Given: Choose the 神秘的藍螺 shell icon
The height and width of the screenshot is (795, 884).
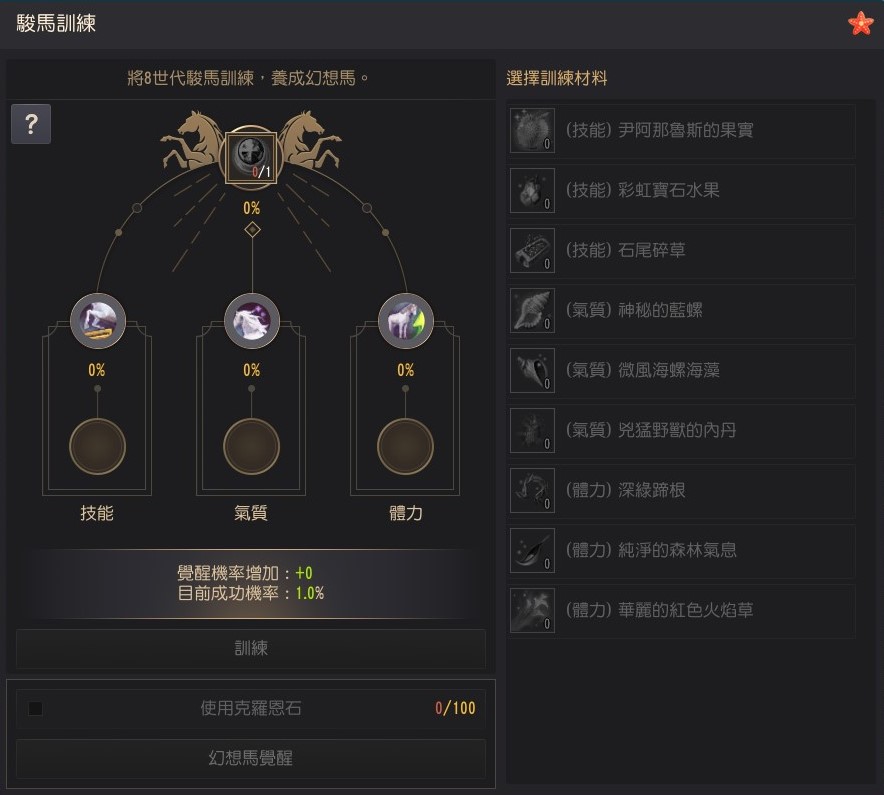Looking at the screenshot, I should click(532, 310).
